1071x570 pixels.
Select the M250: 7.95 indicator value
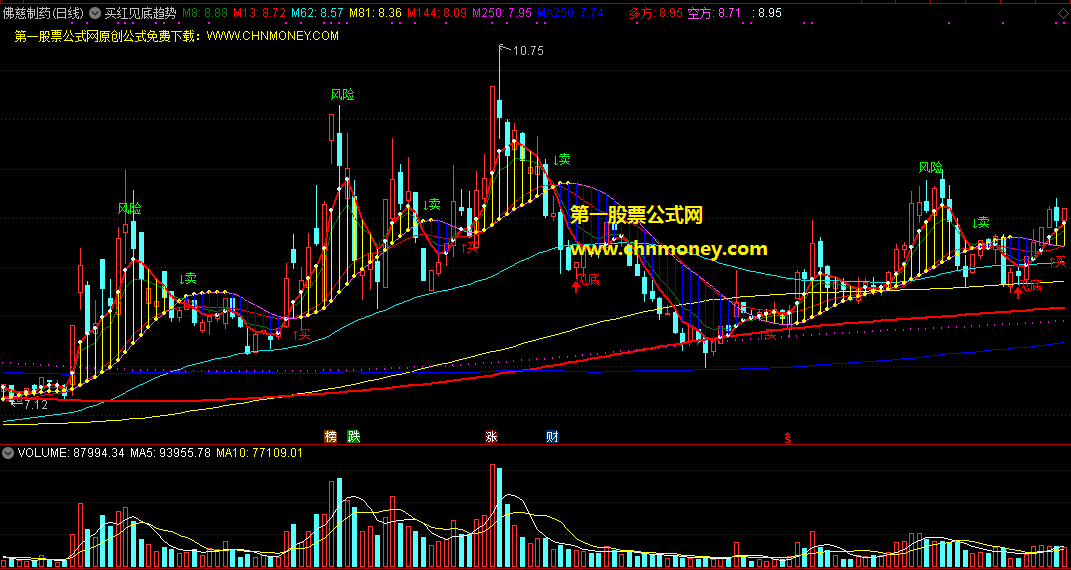[501, 13]
